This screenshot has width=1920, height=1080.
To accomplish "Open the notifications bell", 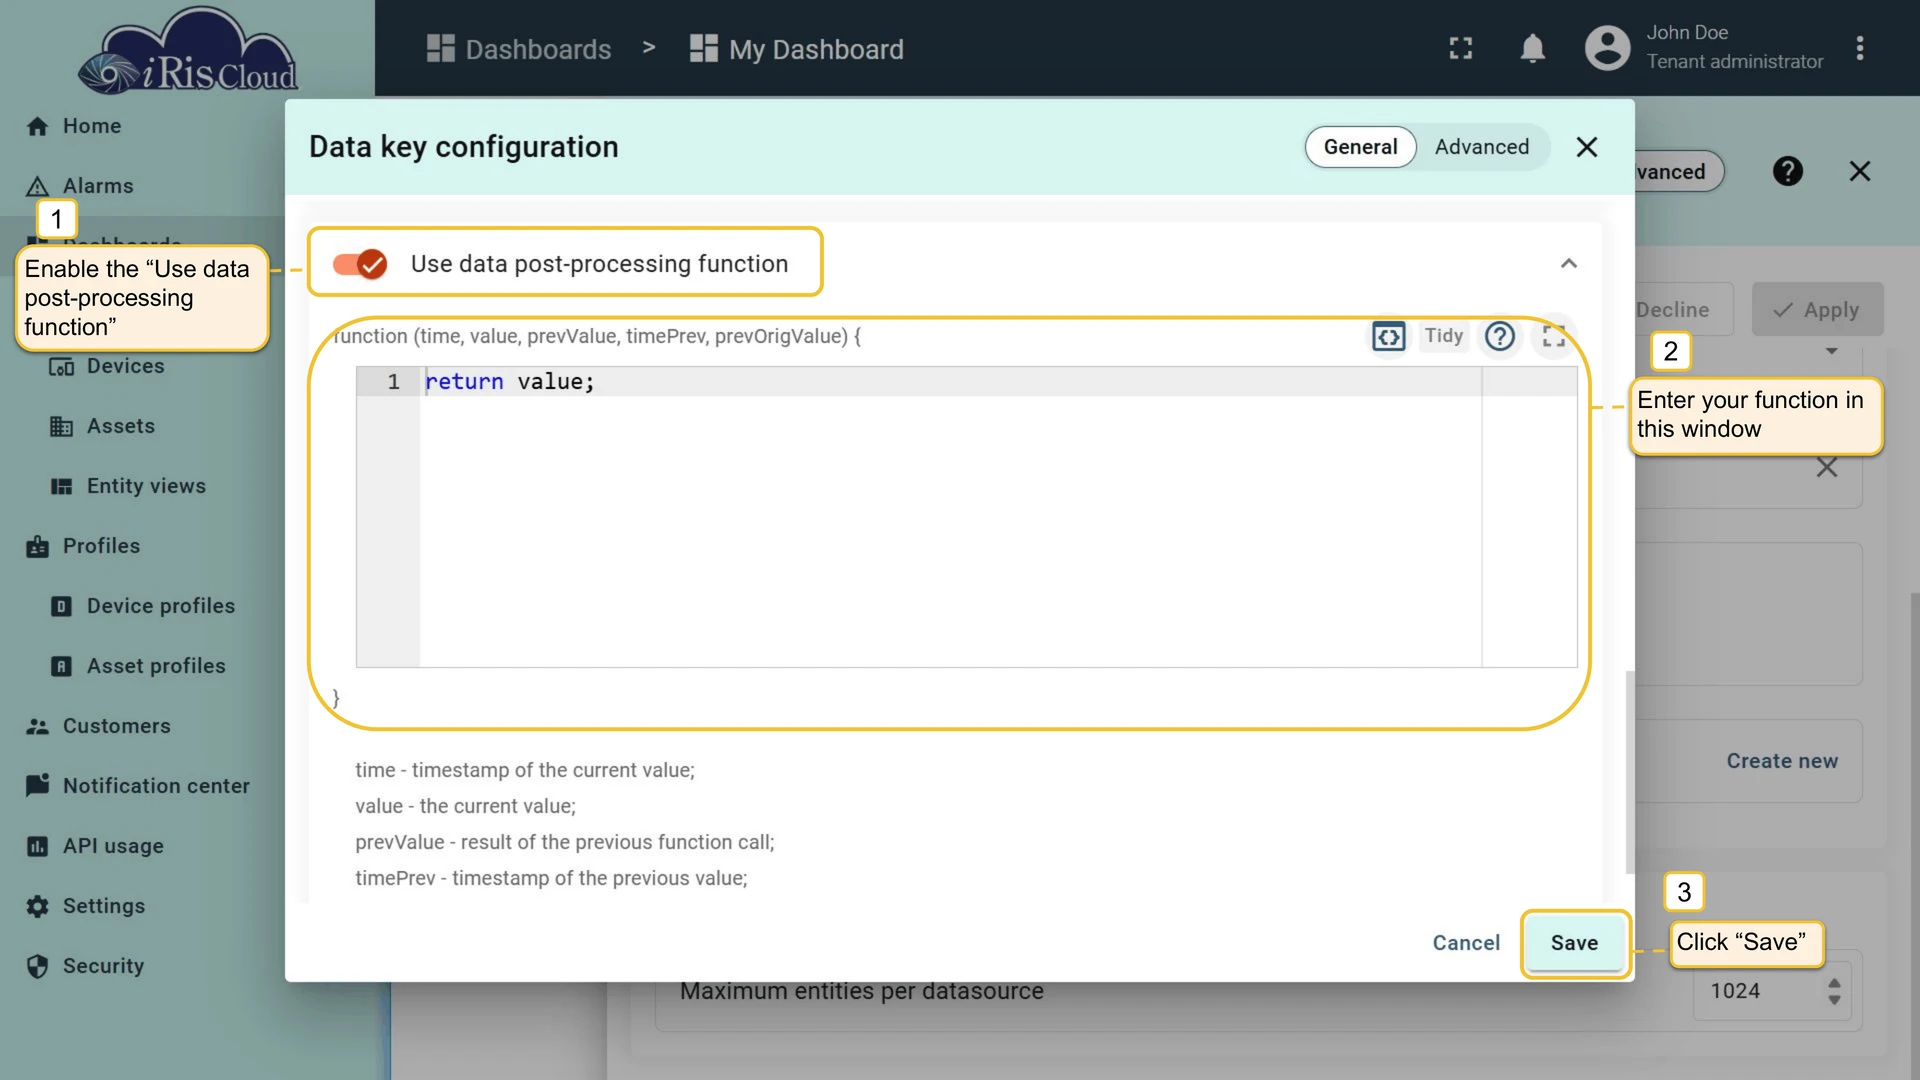I will pyautogui.click(x=1532, y=48).
